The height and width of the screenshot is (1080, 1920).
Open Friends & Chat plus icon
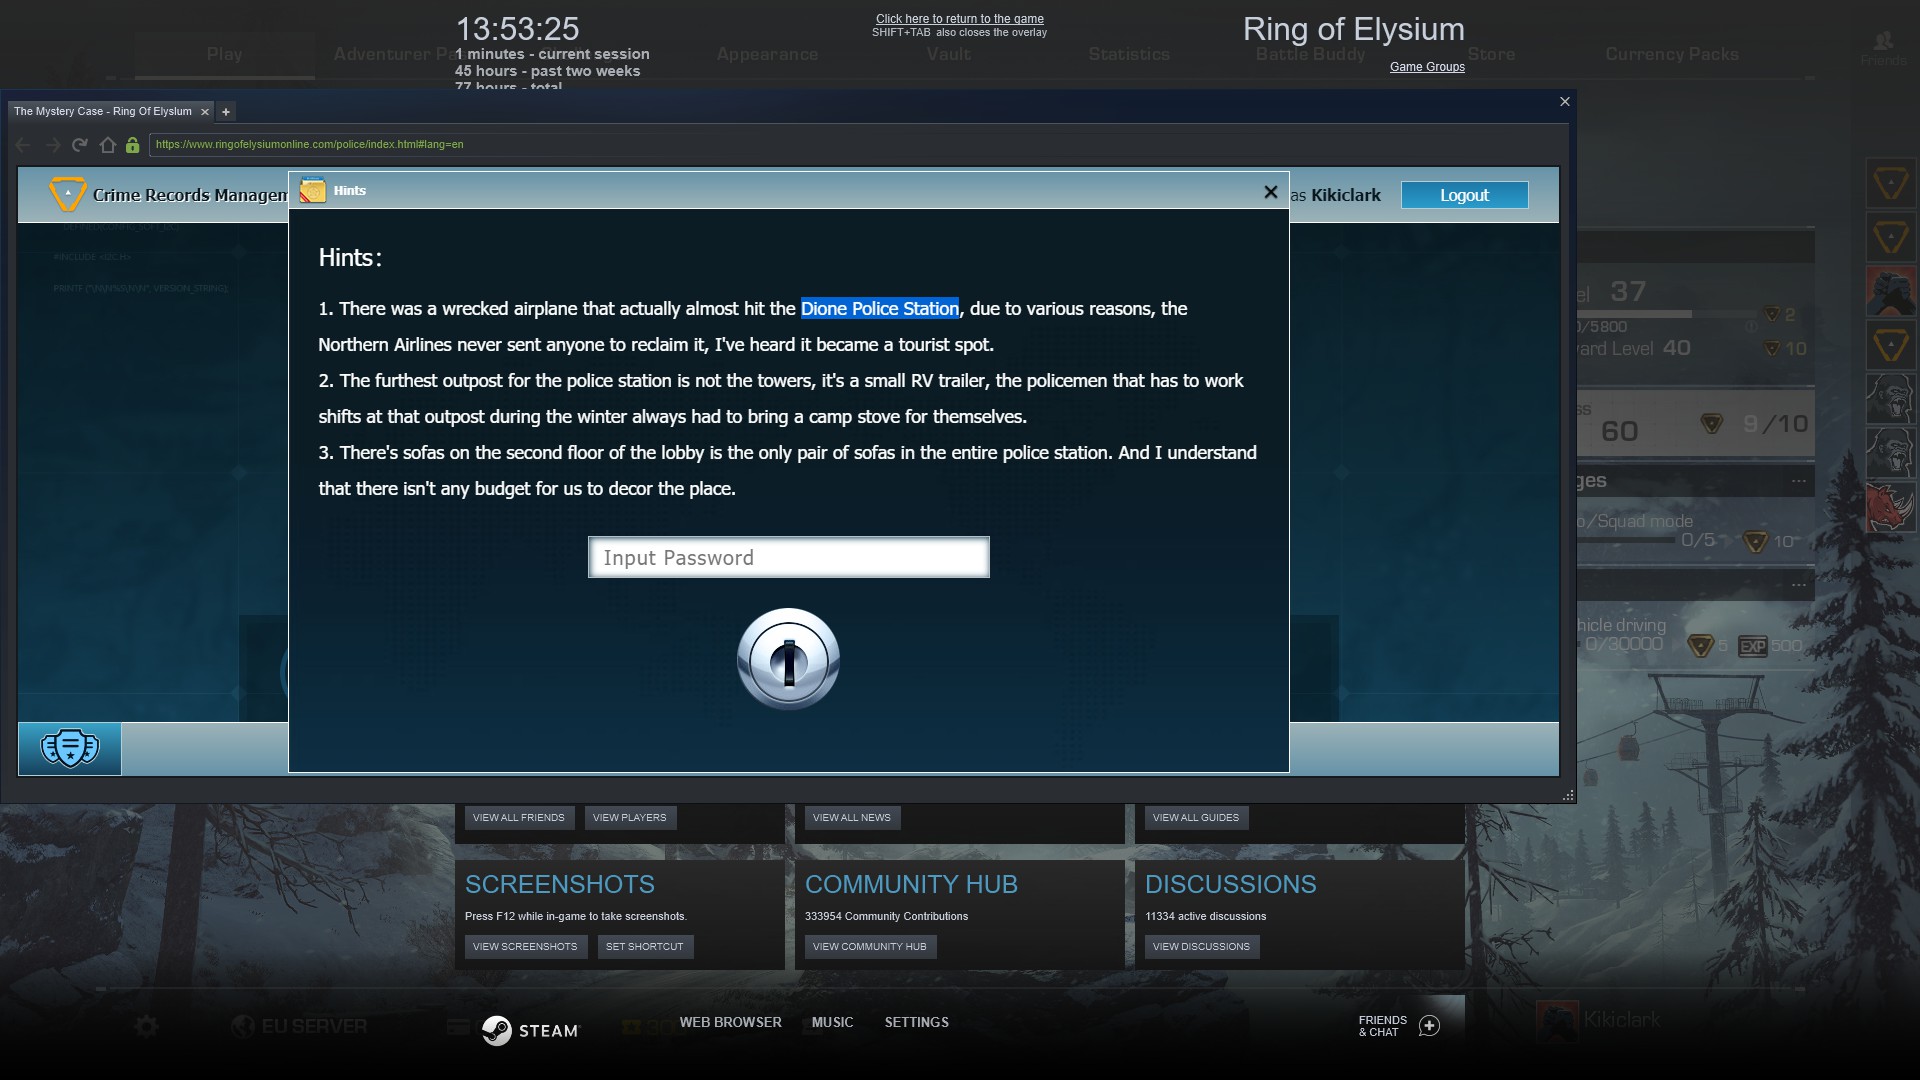[x=1429, y=1026]
